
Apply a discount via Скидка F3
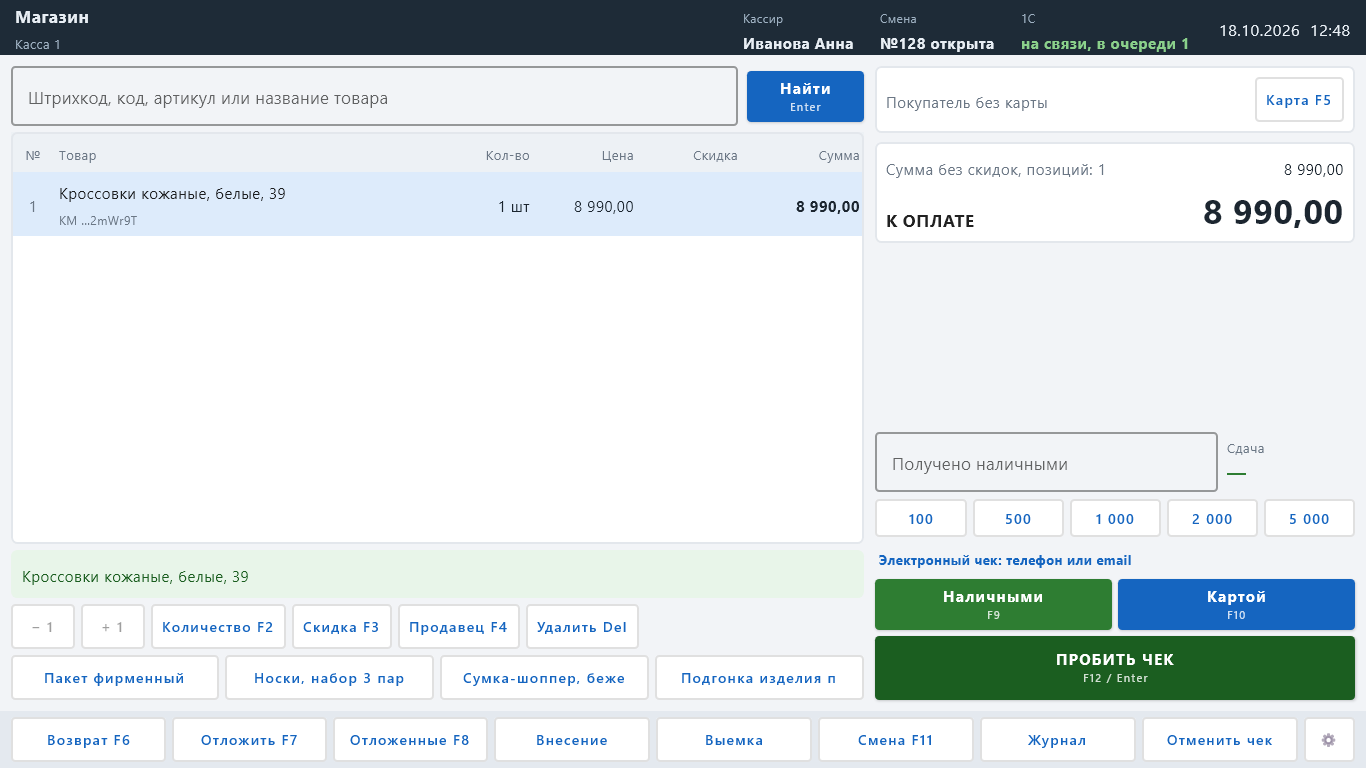342,627
